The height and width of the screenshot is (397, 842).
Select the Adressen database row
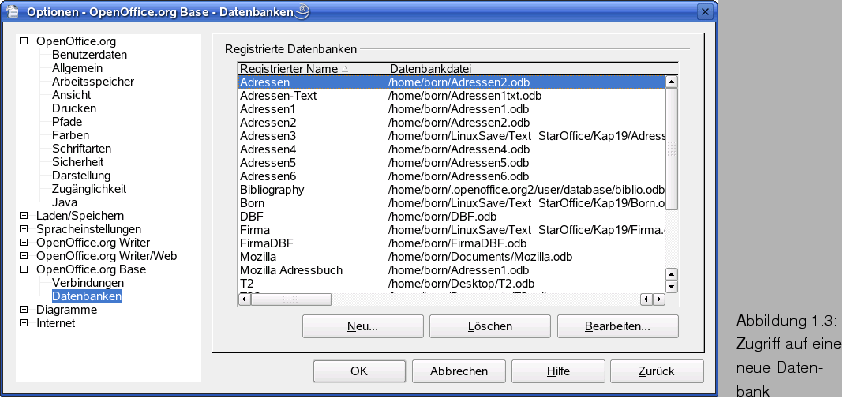pyautogui.click(x=451, y=82)
